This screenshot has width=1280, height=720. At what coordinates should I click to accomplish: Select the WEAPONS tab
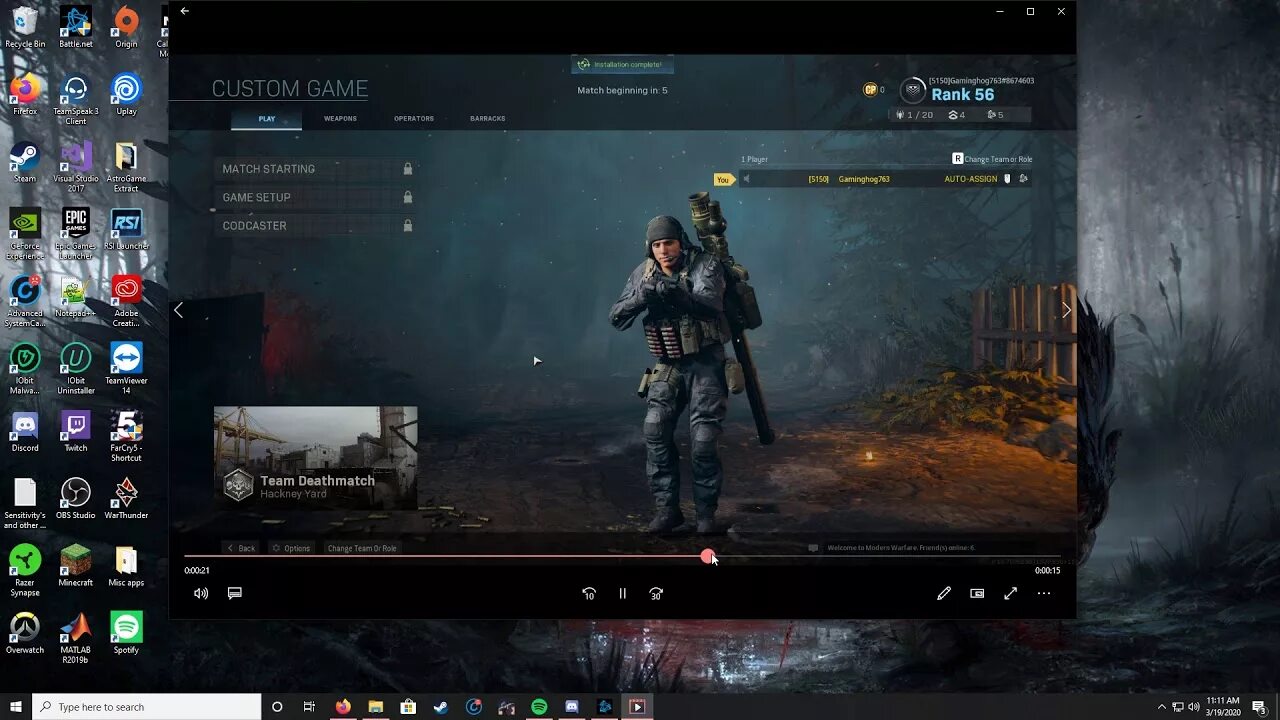point(340,118)
